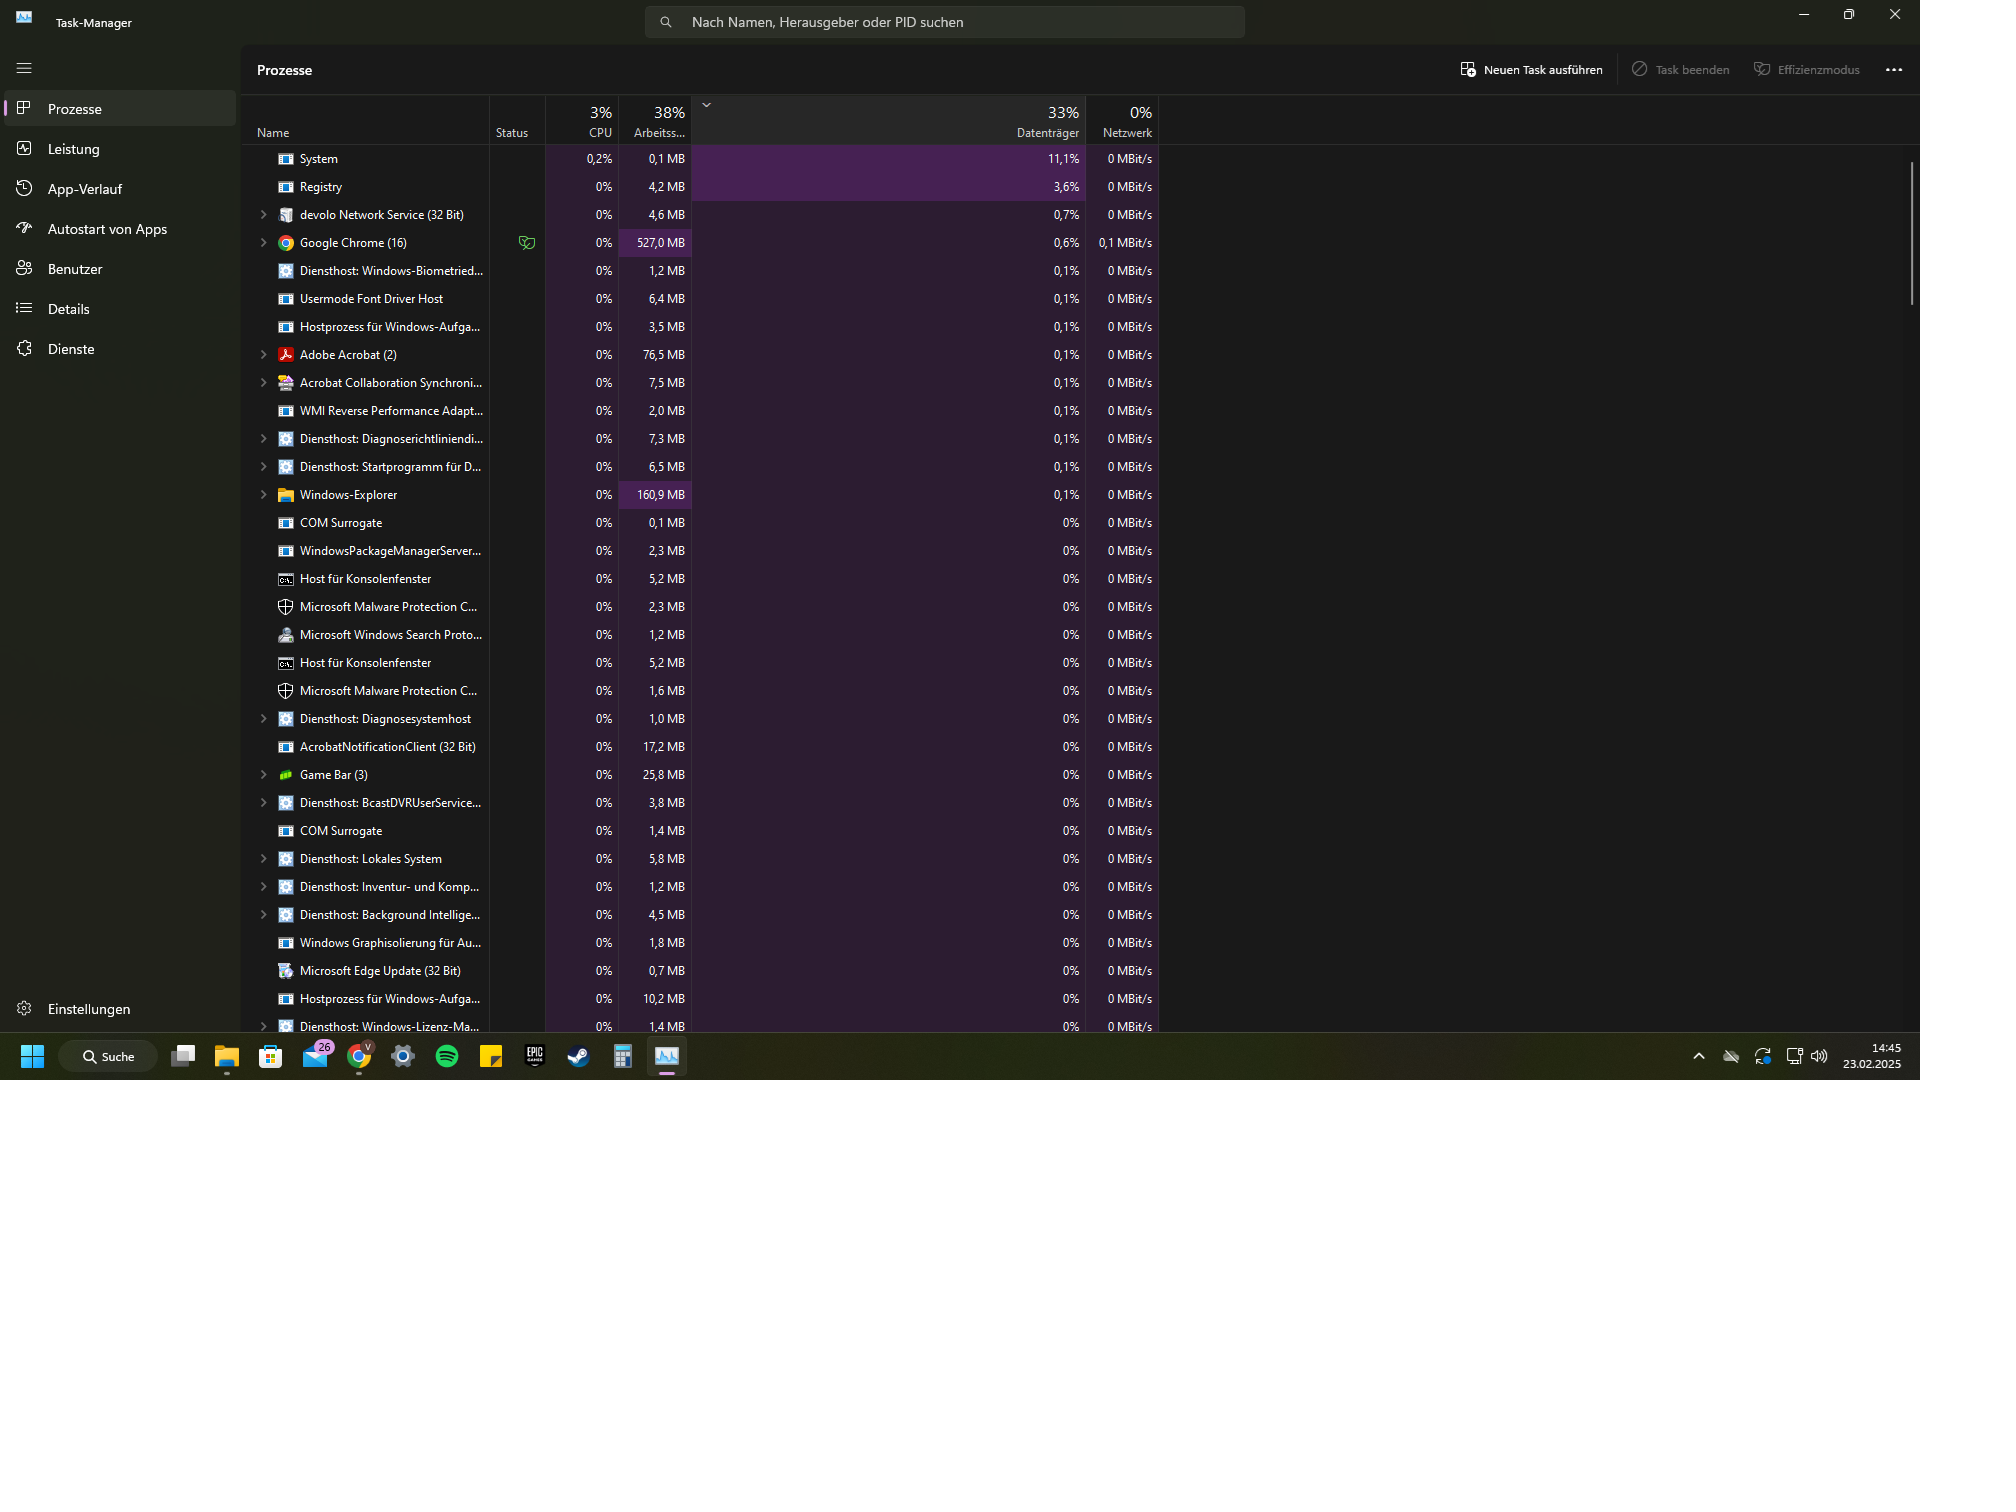Expand the Google Chrome process group
2016x1512 pixels.
tap(264, 243)
